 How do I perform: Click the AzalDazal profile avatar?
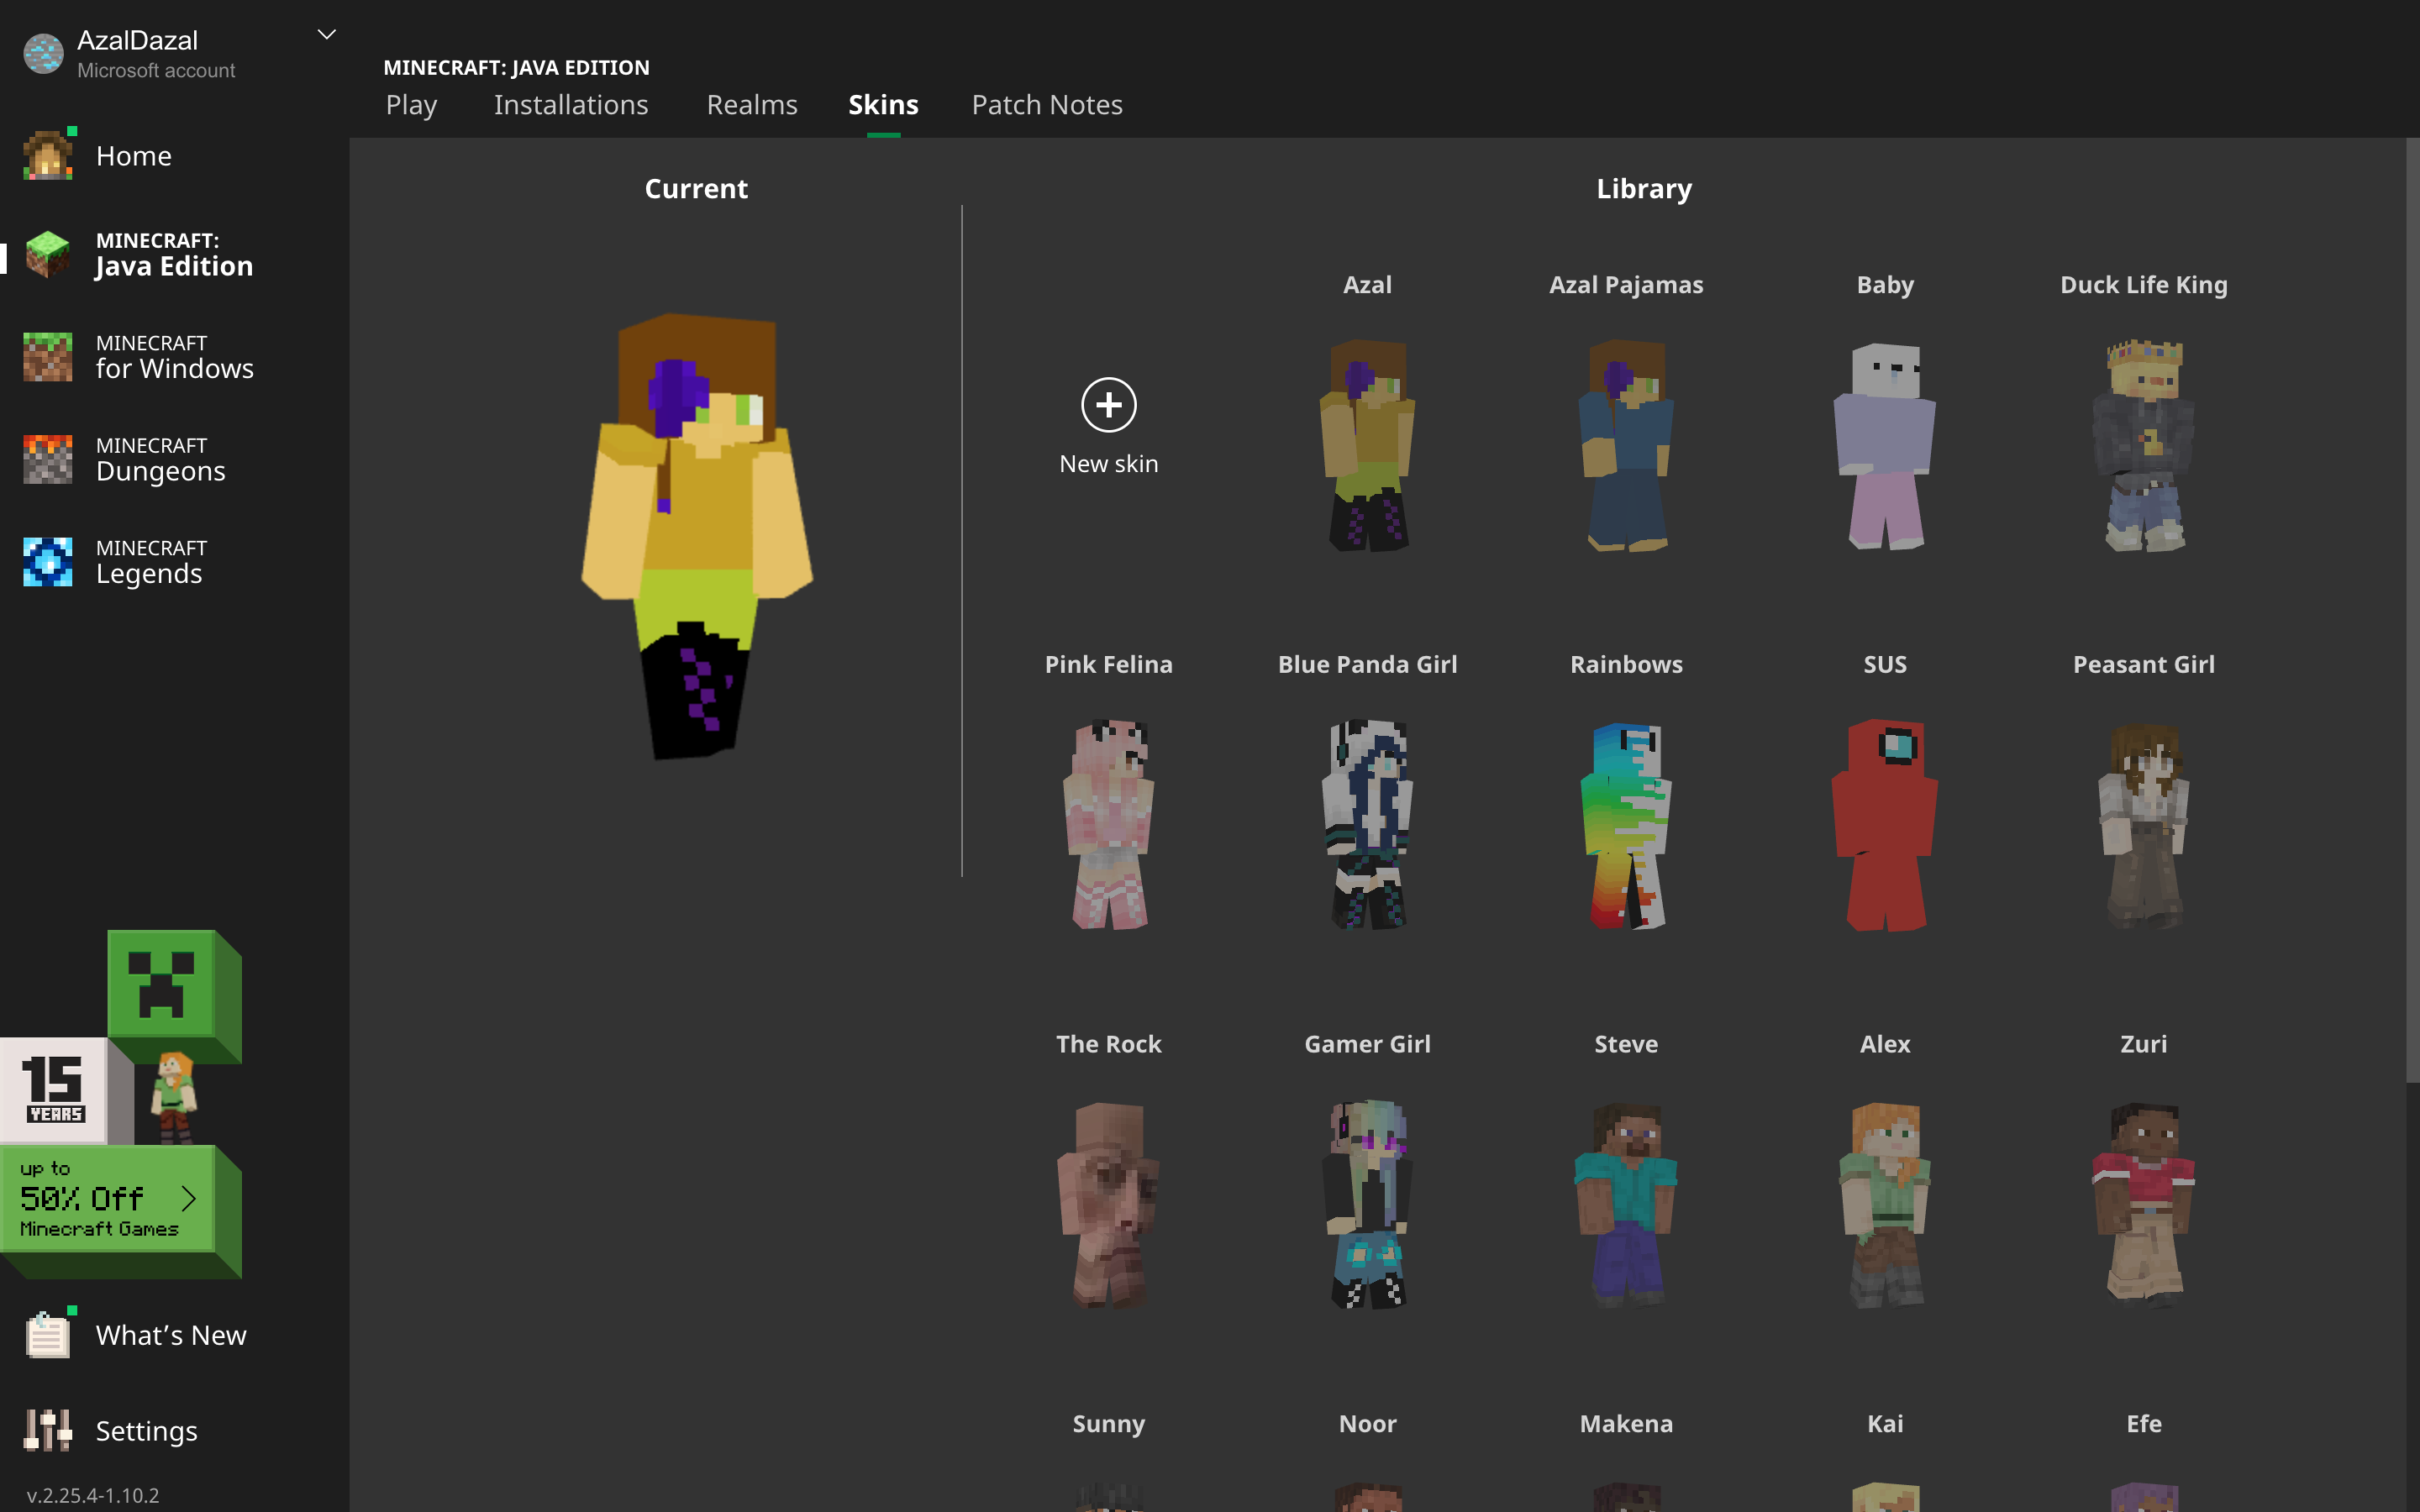click(x=43, y=53)
